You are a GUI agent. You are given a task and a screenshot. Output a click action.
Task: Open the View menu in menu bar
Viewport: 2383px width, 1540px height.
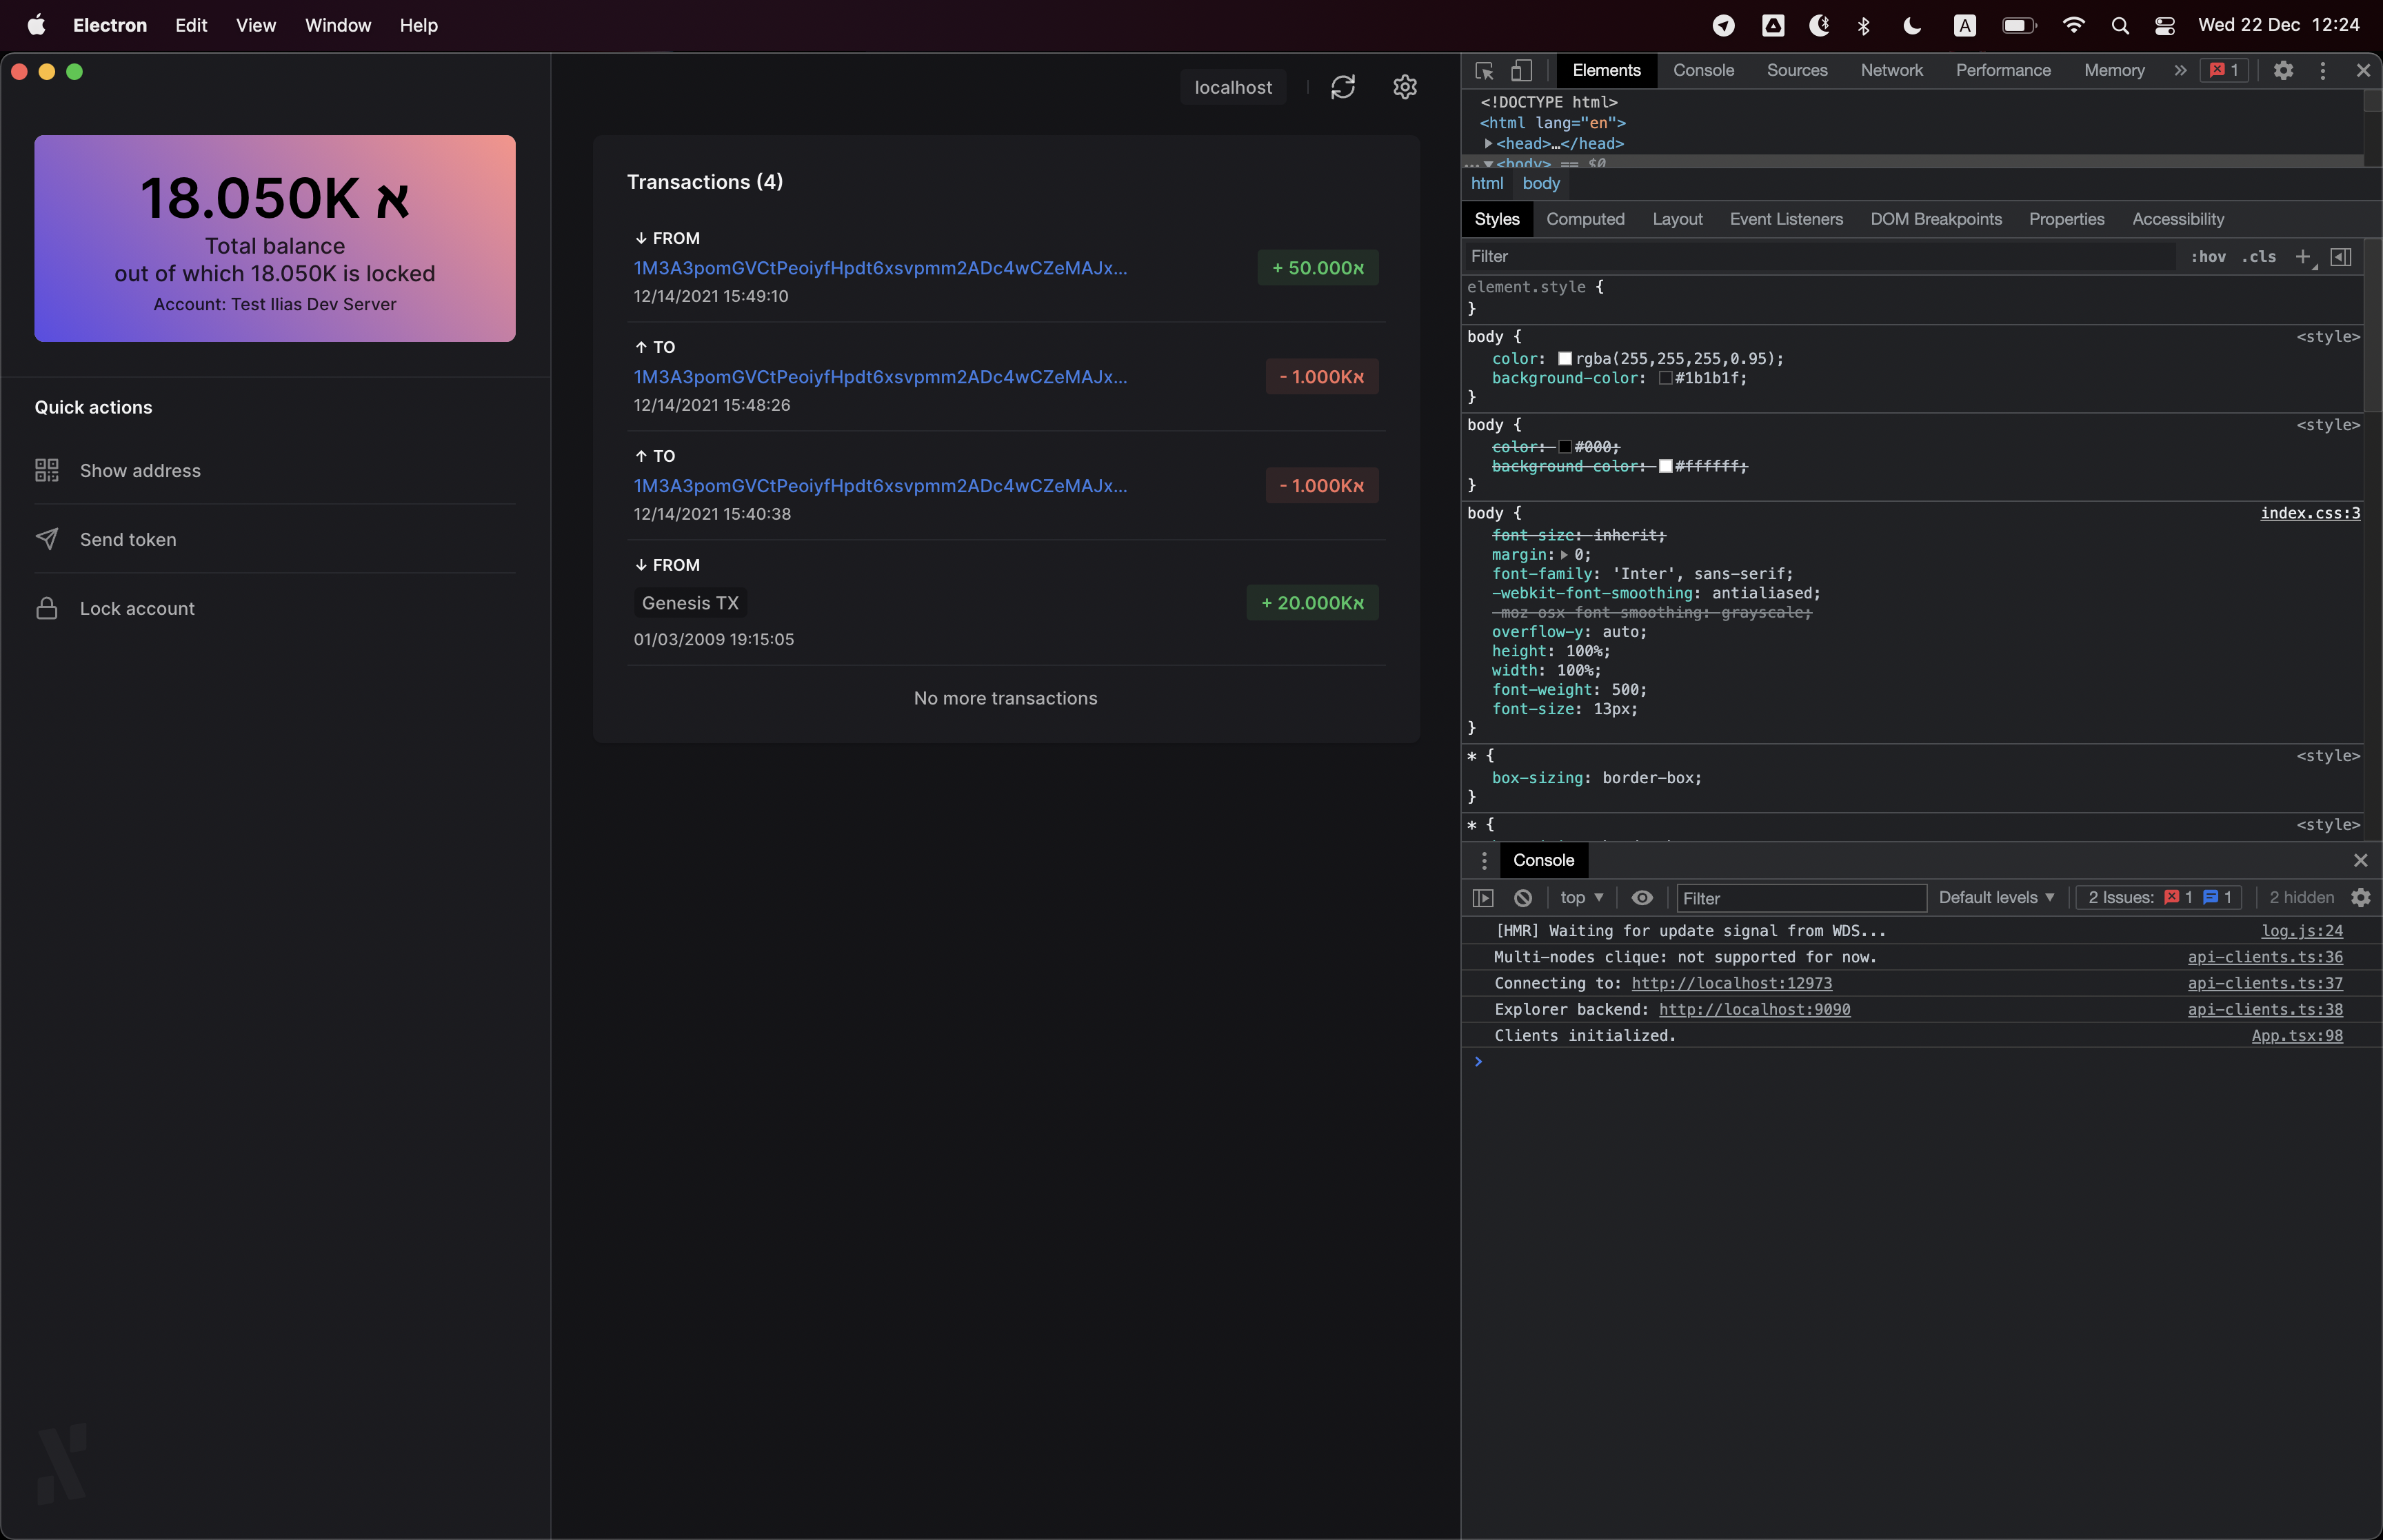(x=255, y=25)
